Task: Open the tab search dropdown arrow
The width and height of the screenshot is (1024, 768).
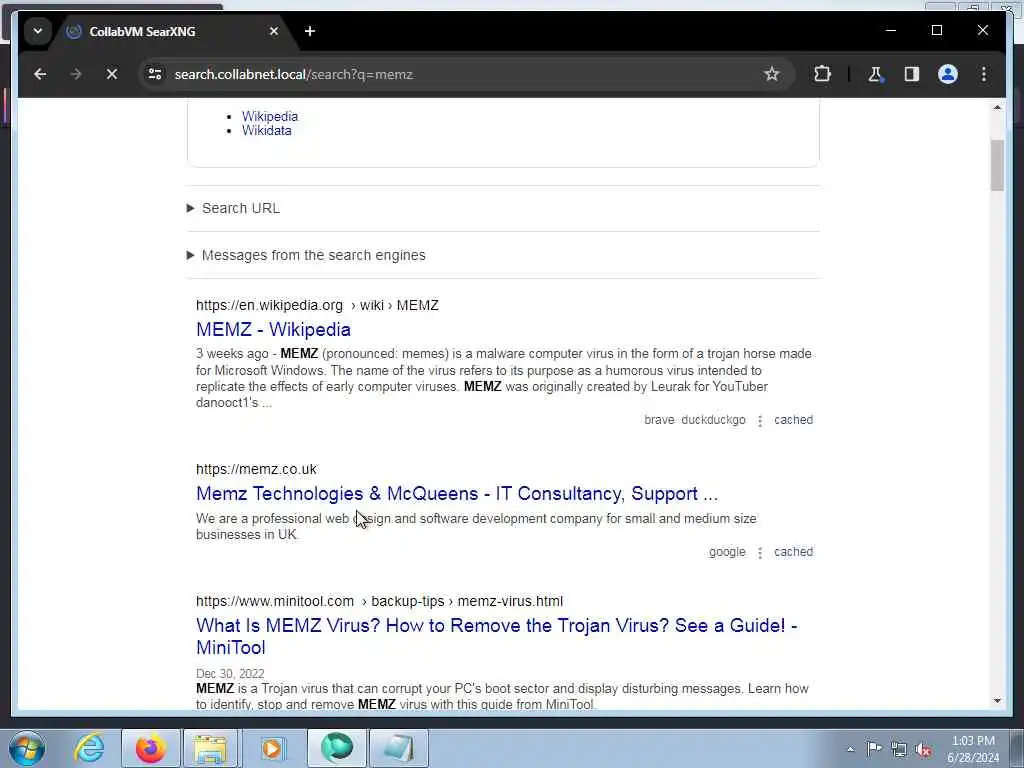Action: point(38,31)
